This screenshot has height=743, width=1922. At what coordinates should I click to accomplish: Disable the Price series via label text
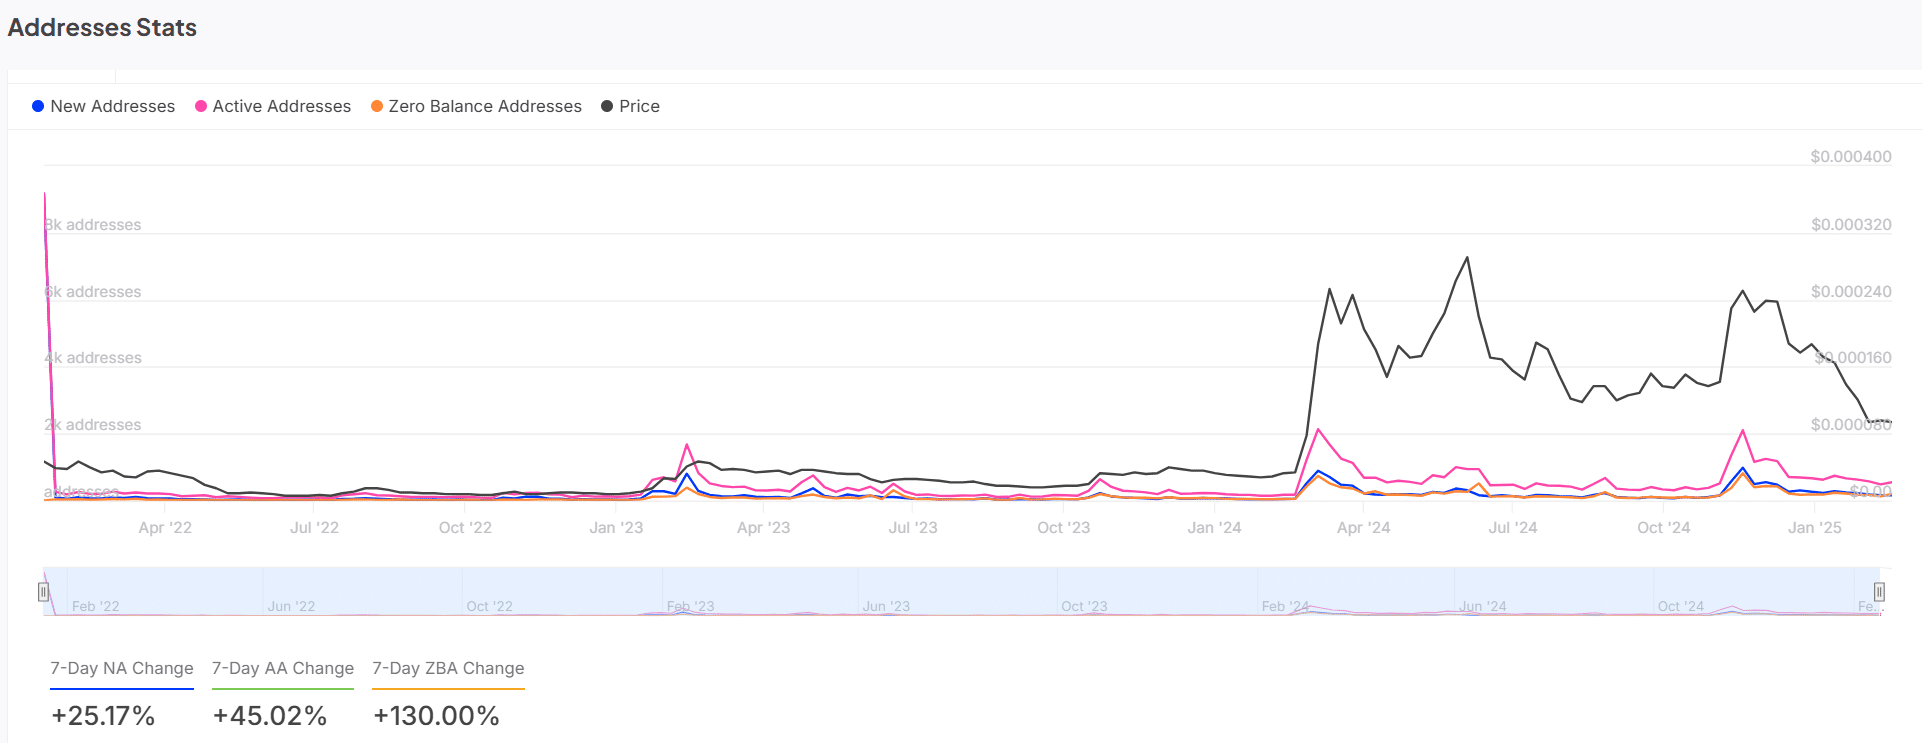click(639, 106)
